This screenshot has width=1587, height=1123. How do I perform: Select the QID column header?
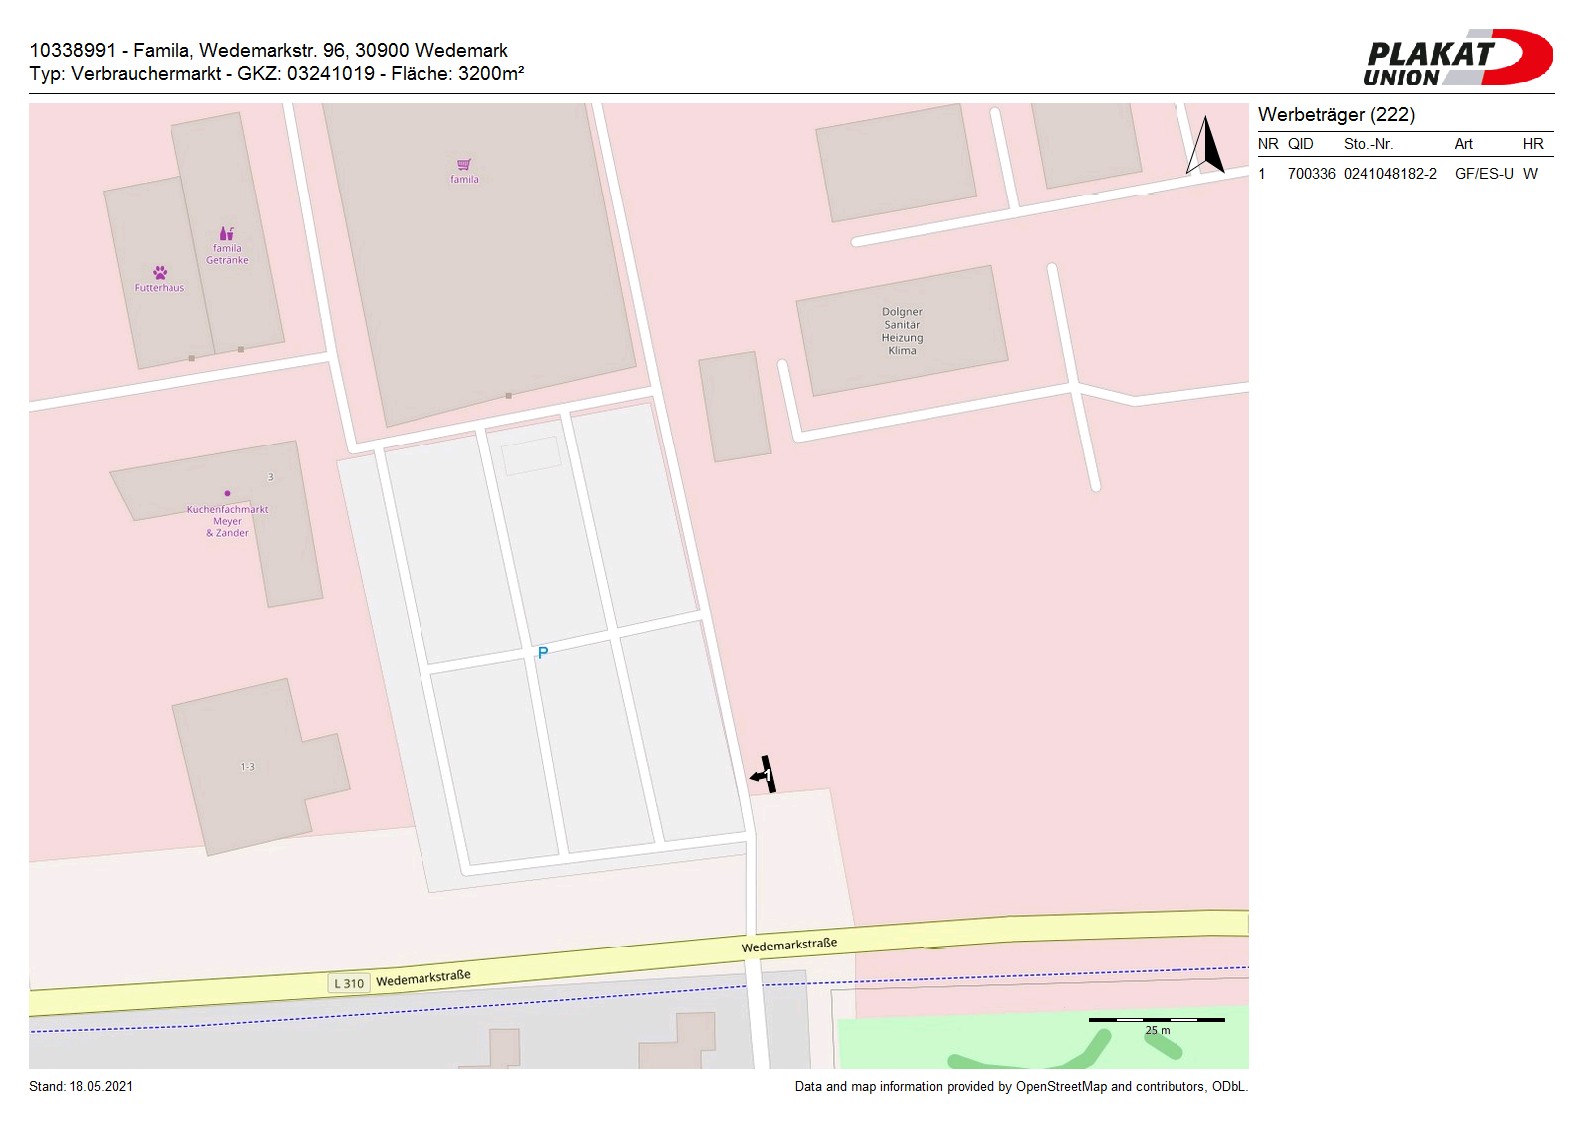[x=1300, y=144]
